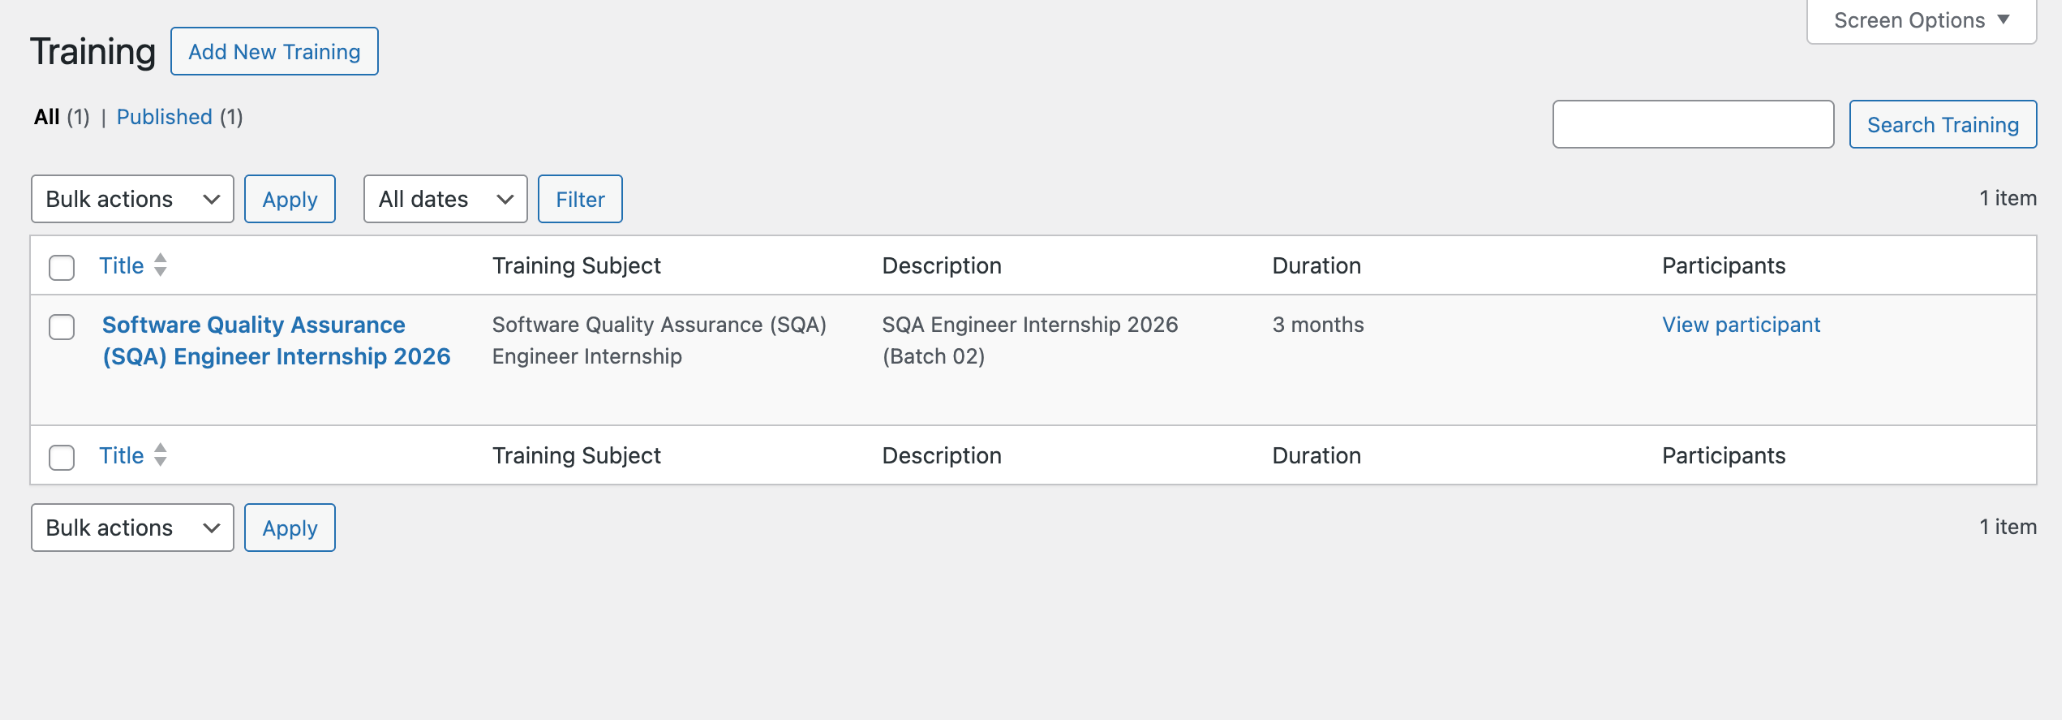Click the Filter button
The height and width of the screenshot is (720, 2062).
point(580,199)
